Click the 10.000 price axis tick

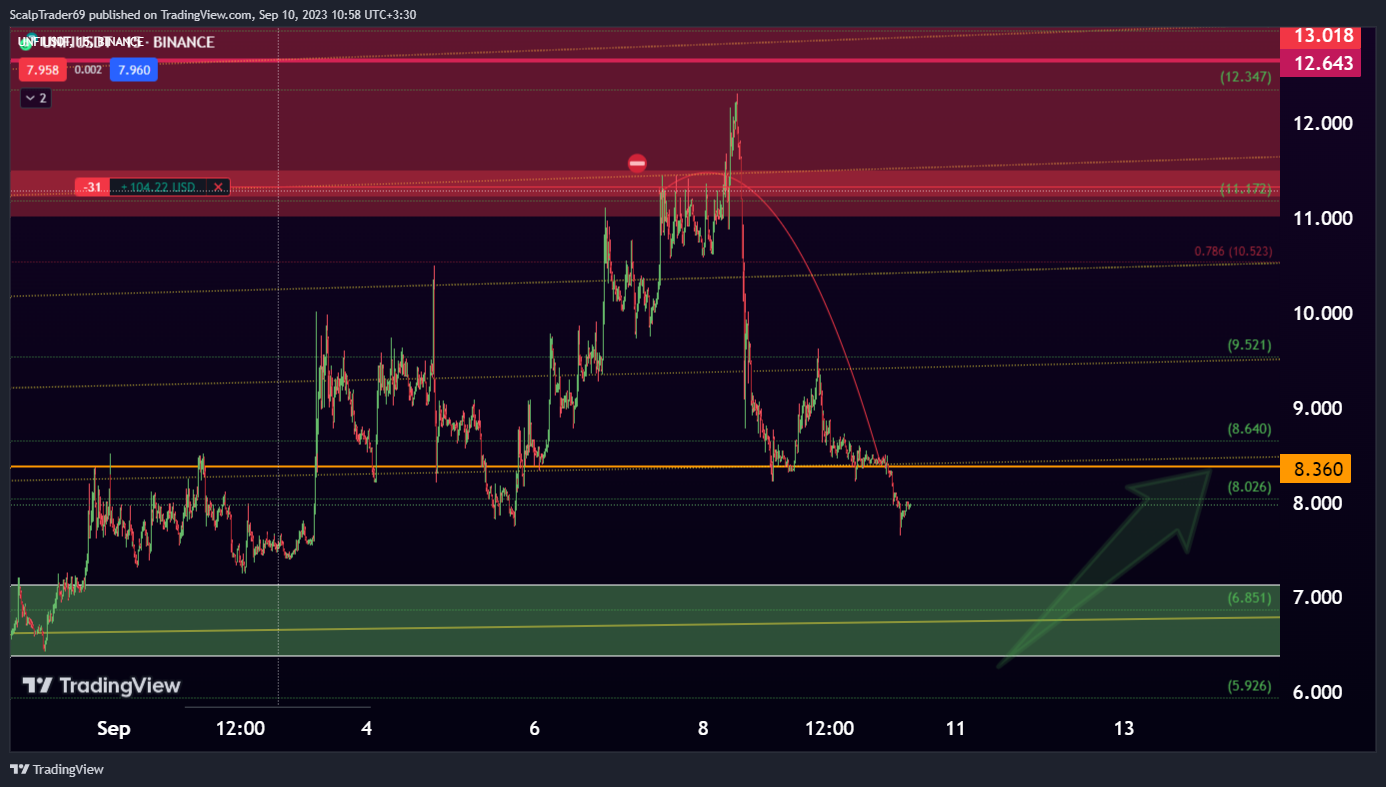pyautogui.click(x=1323, y=313)
